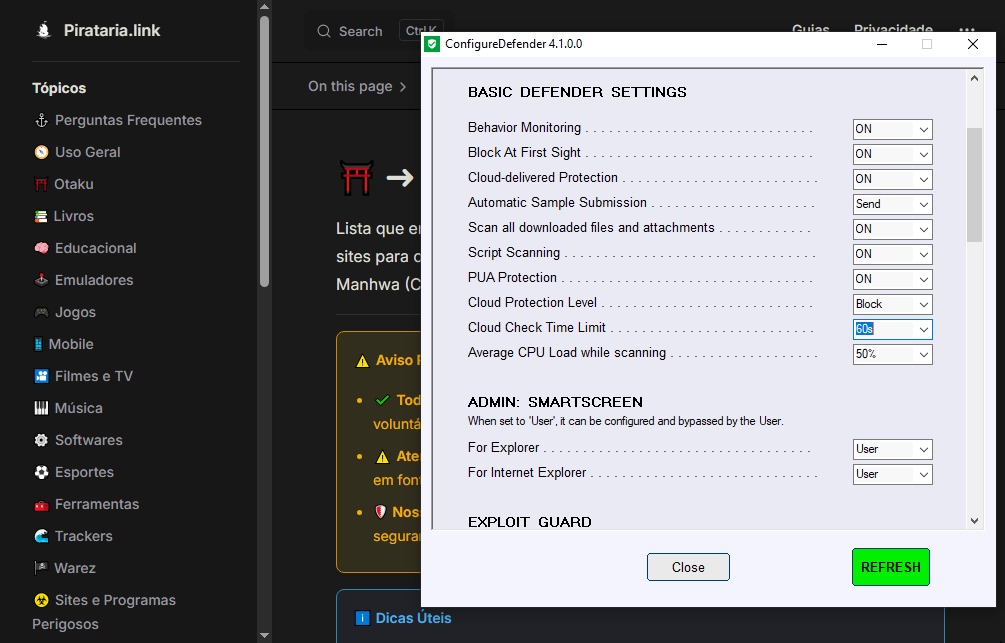Image resolution: width=1005 pixels, height=643 pixels.
Task: Click the joystick icon beside Emuladores
Action: click(x=41, y=281)
